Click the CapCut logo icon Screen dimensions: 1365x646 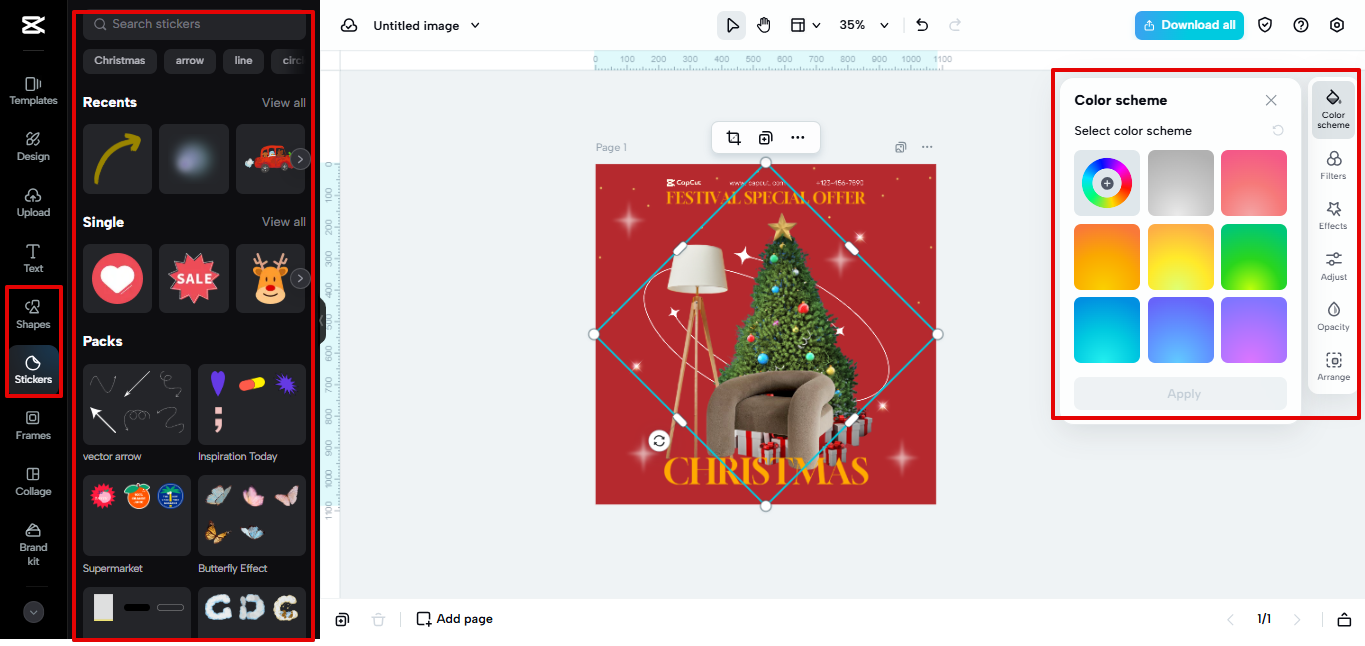coord(33,26)
